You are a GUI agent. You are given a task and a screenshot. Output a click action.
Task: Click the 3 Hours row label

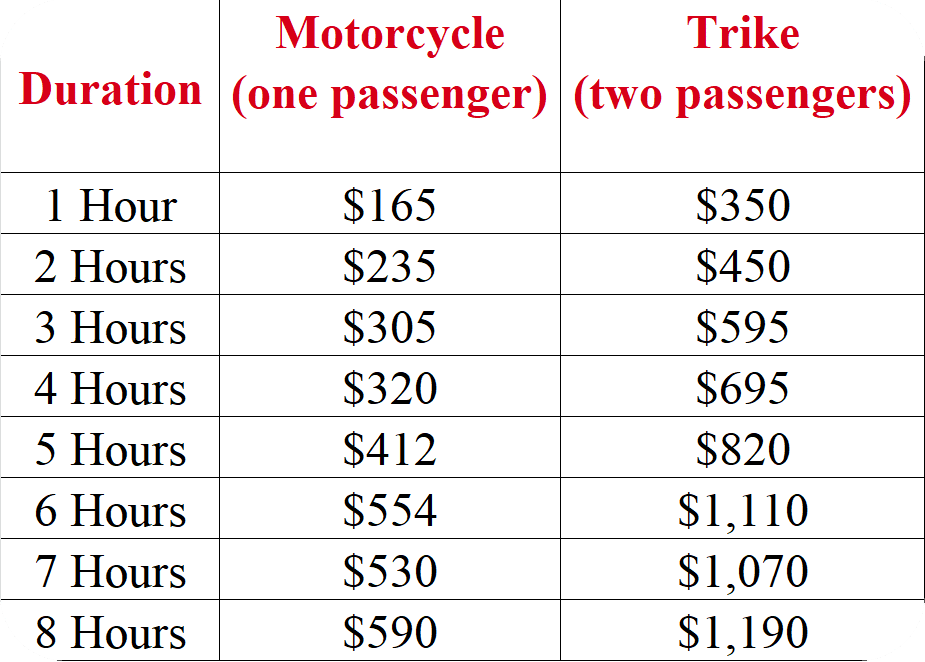(110, 328)
